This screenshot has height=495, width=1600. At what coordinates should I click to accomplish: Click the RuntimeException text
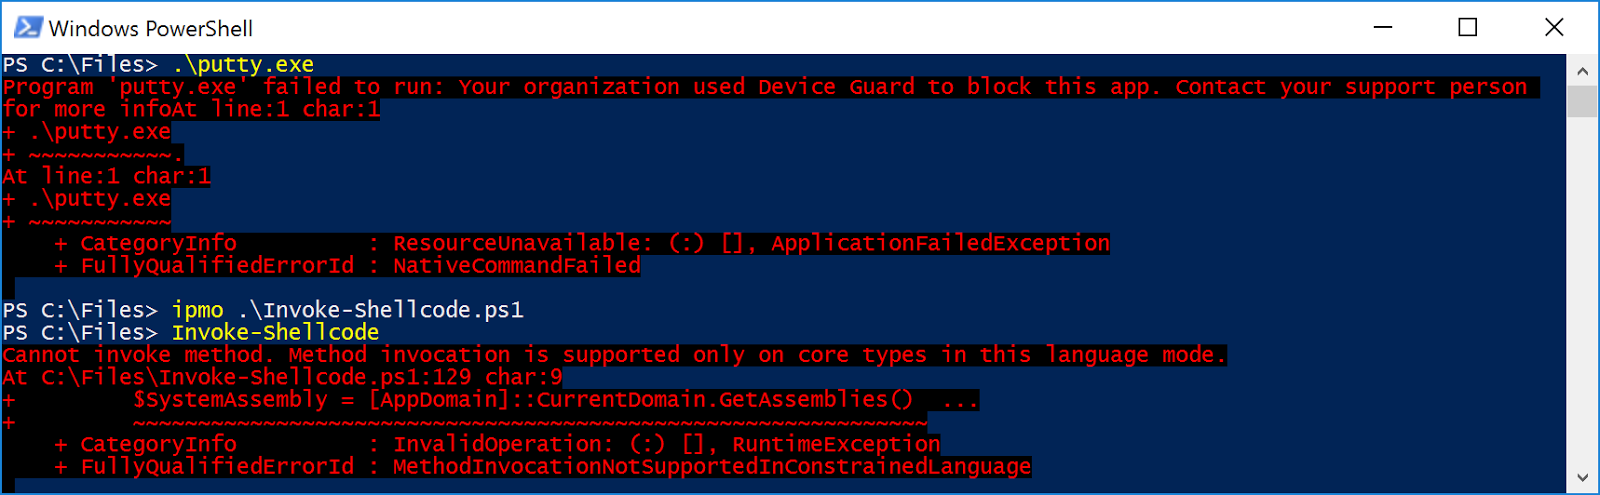(x=836, y=444)
